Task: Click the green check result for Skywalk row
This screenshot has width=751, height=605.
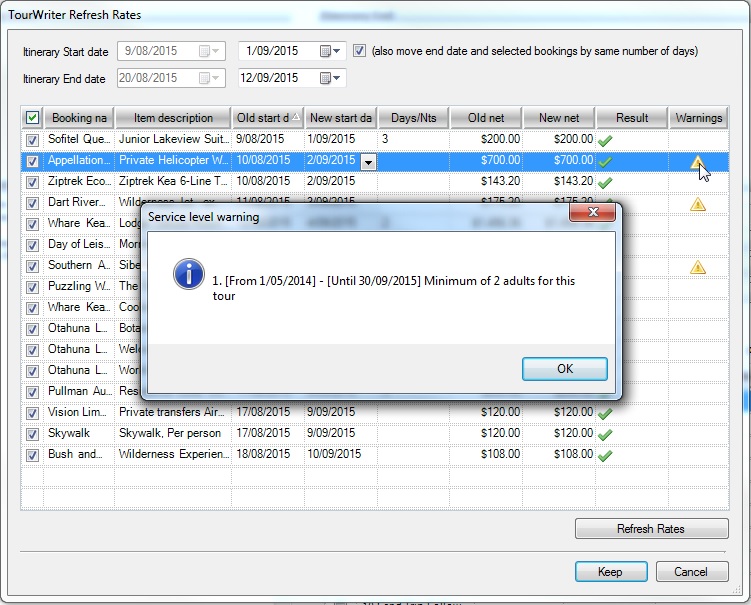Action: click(604, 434)
